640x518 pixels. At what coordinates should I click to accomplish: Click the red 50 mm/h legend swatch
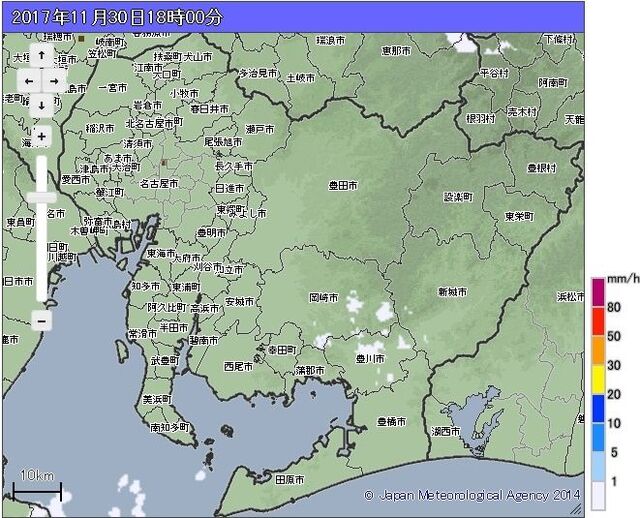[598, 321]
